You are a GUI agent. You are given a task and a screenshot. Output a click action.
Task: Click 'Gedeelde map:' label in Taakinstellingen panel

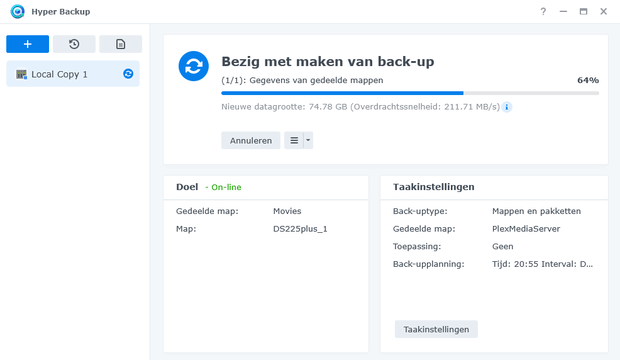(424, 229)
